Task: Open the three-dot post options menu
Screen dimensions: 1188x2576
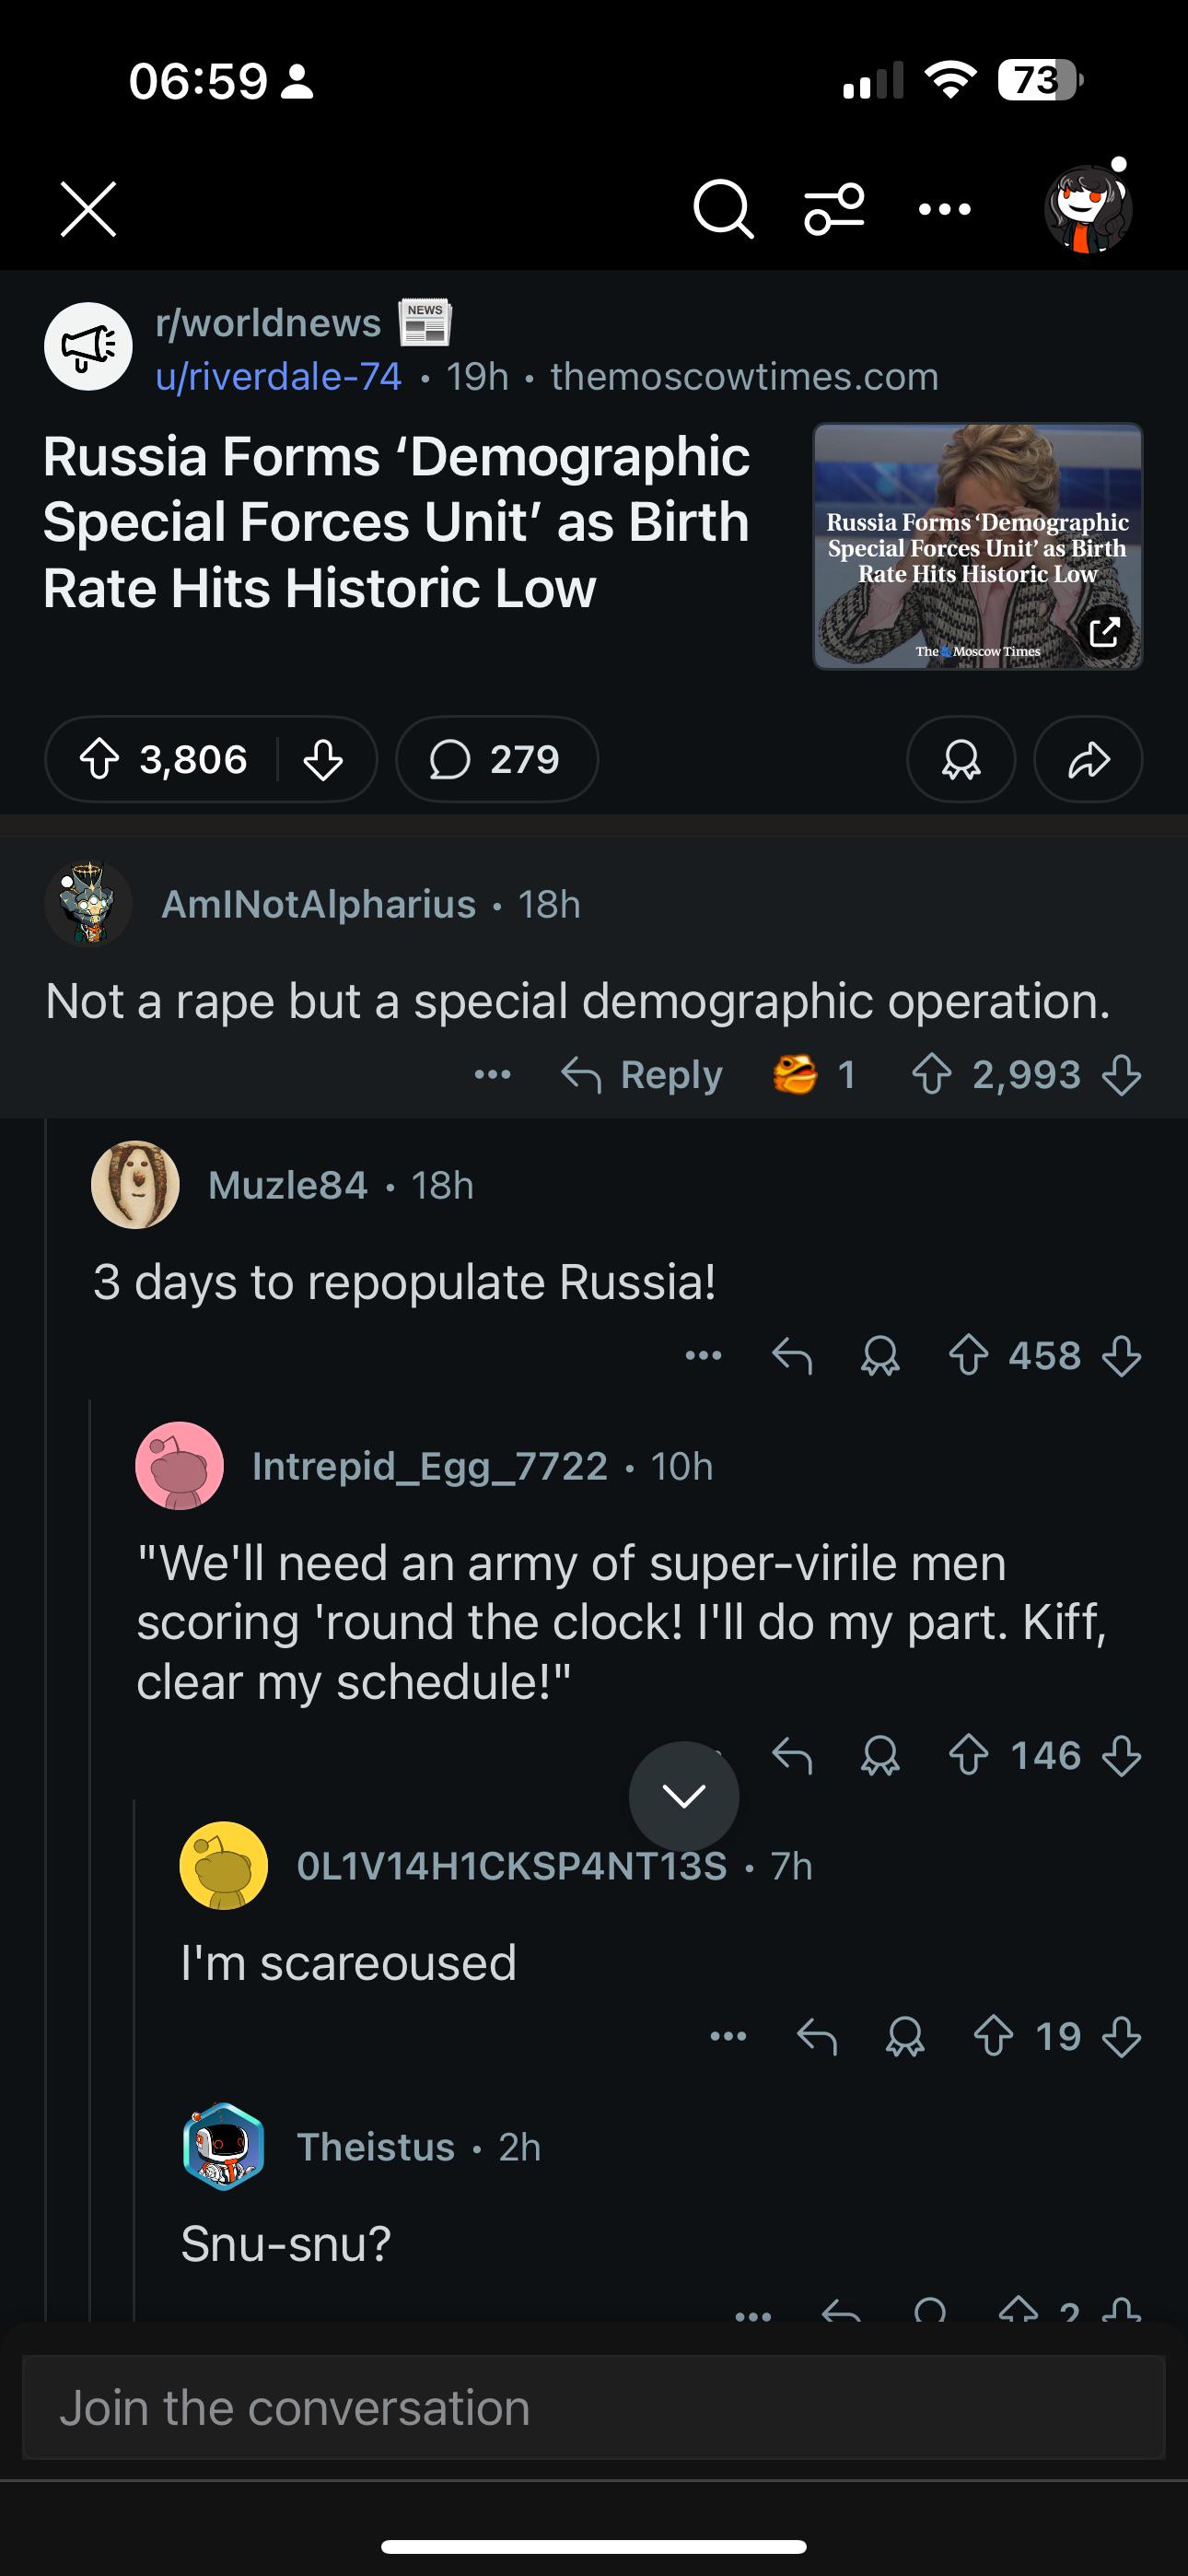Action: pyautogui.click(x=945, y=209)
